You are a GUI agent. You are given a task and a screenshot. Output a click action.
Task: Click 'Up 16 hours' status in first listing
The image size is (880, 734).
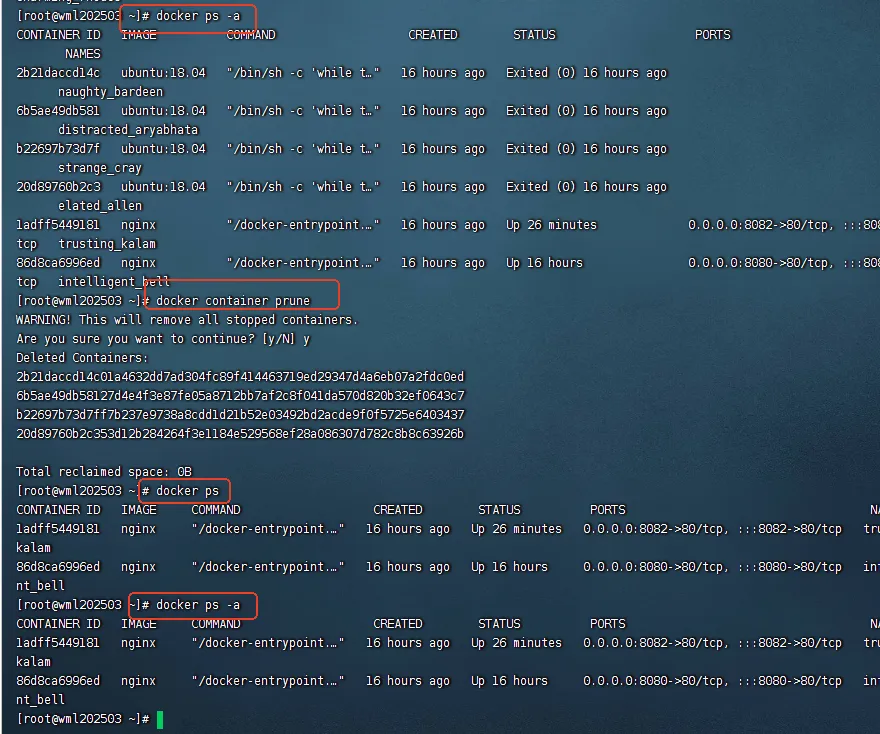544,263
